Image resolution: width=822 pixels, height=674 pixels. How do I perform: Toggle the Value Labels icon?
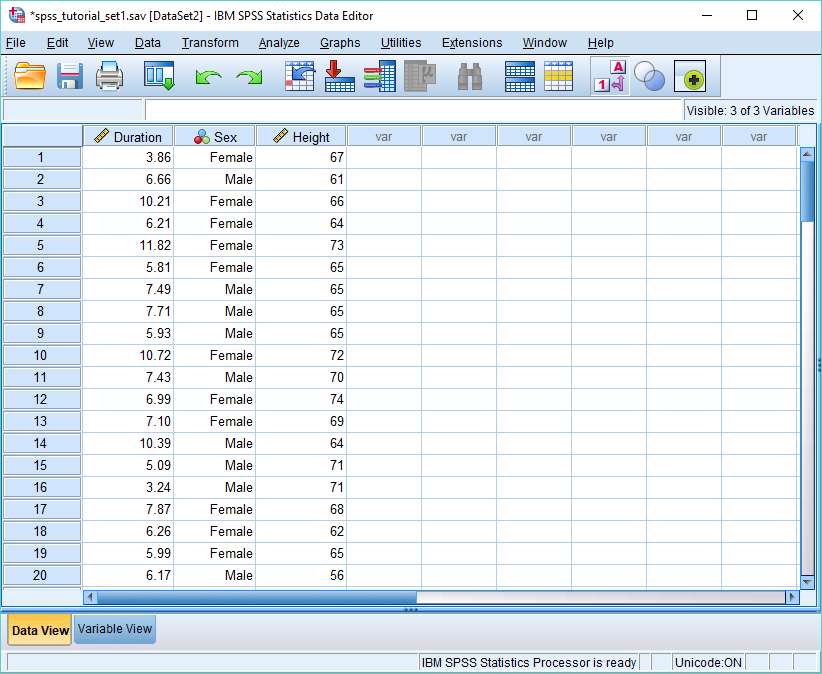[x=610, y=77]
